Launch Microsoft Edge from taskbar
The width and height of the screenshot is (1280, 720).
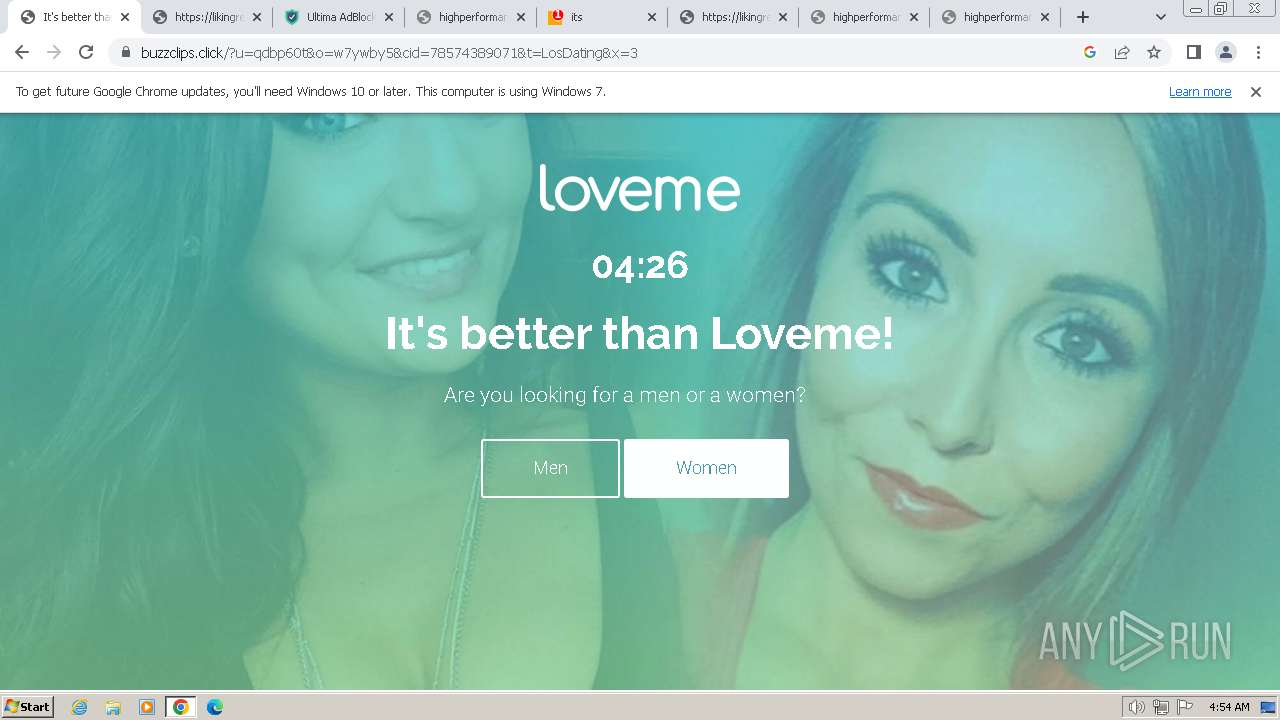click(x=215, y=707)
